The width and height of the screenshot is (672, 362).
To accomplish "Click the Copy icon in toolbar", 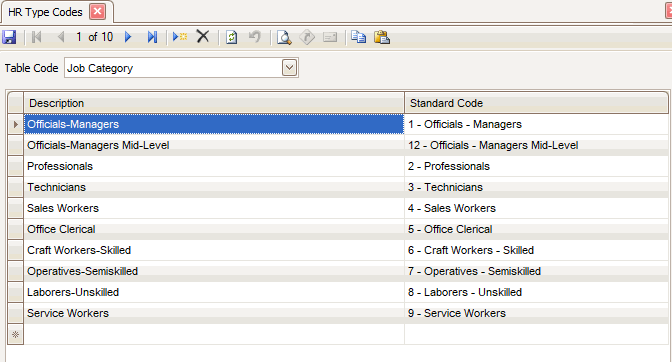I will [358, 37].
